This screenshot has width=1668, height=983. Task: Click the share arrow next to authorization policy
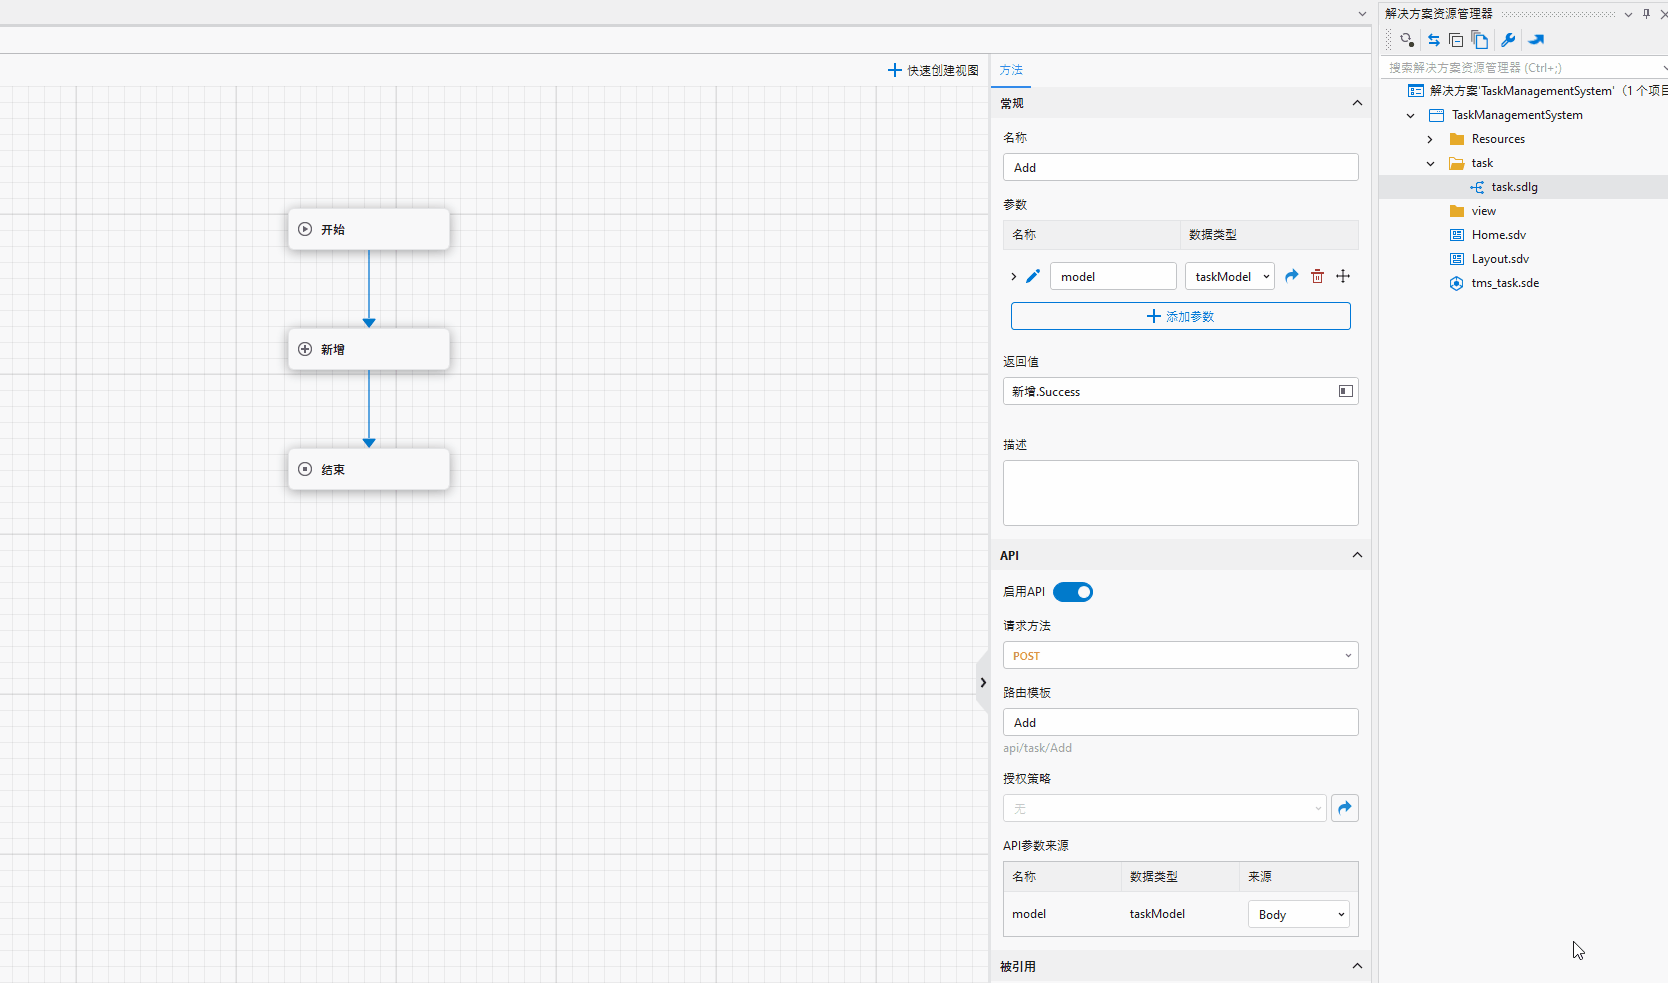(1345, 808)
